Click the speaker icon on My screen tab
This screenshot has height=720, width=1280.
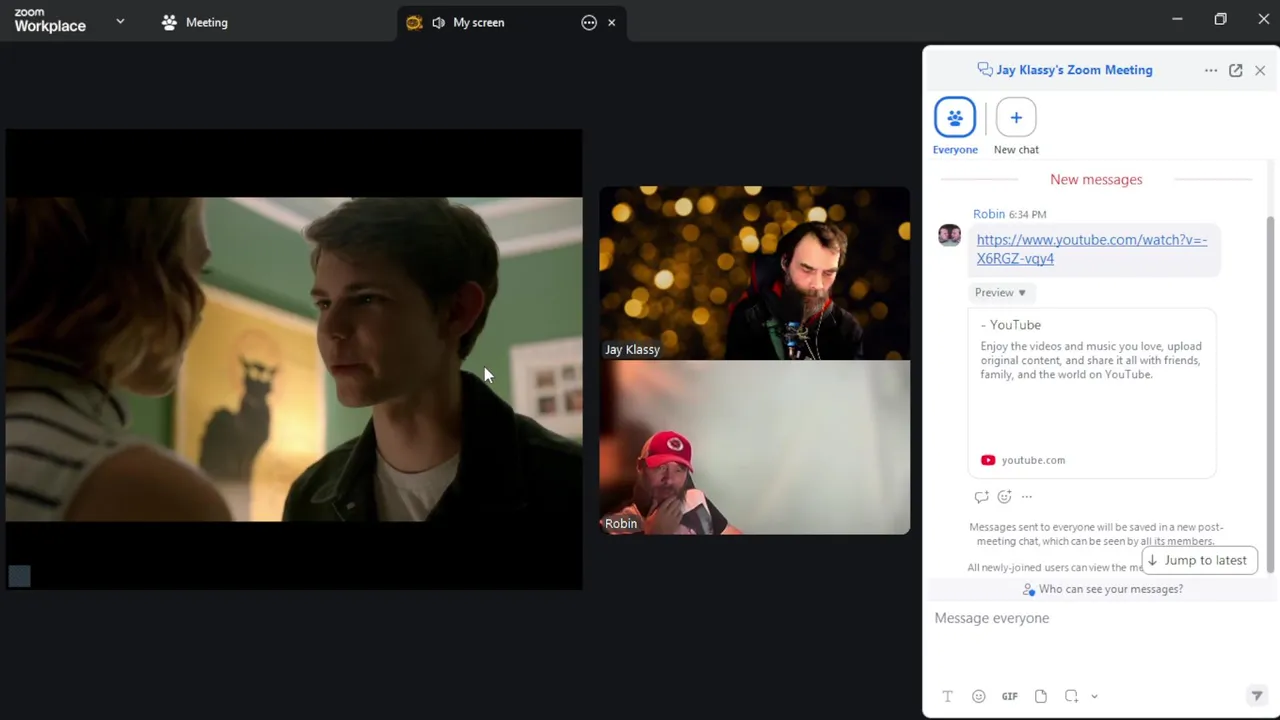438,22
